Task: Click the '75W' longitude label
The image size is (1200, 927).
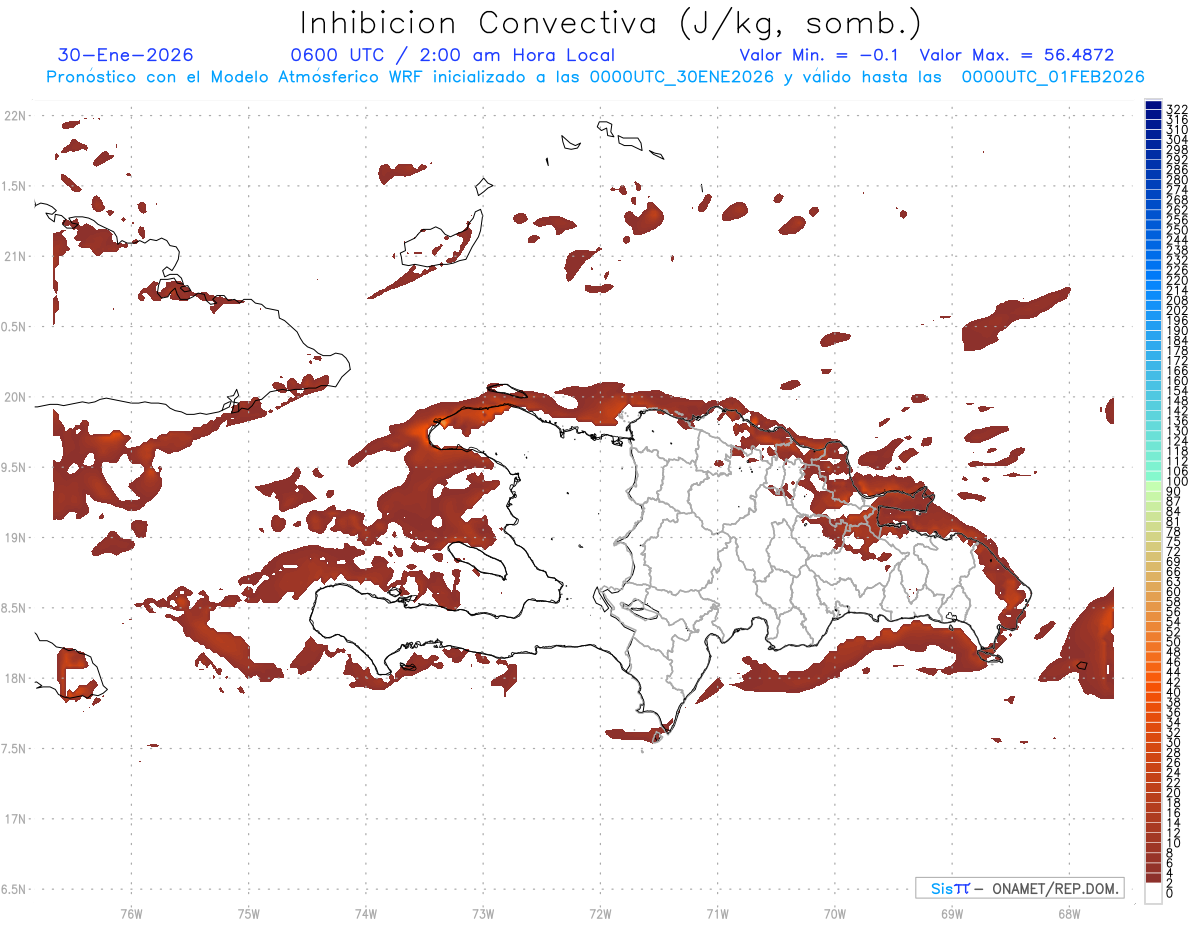Action: 249,913
